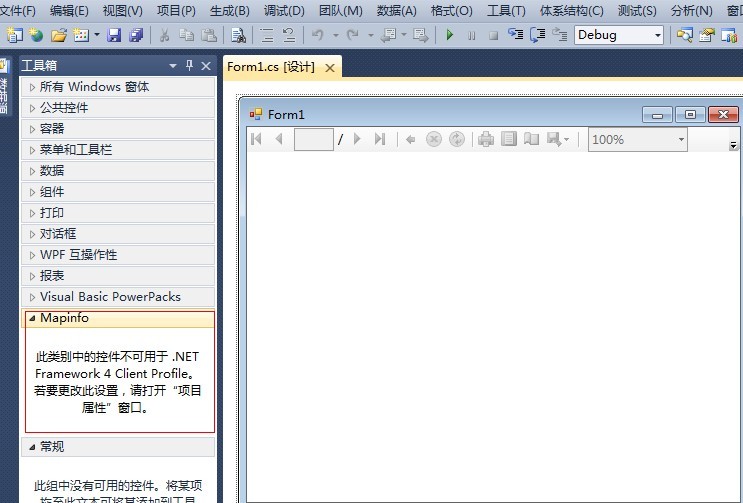The height and width of the screenshot is (503, 743).
Task: Click the Open File folder icon
Action: coord(59,35)
